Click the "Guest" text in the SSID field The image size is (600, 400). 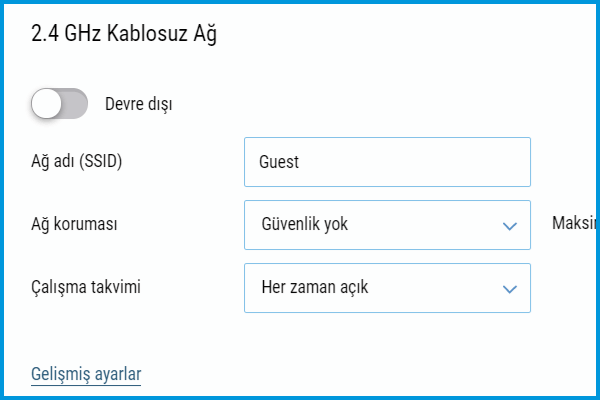tap(279, 162)
